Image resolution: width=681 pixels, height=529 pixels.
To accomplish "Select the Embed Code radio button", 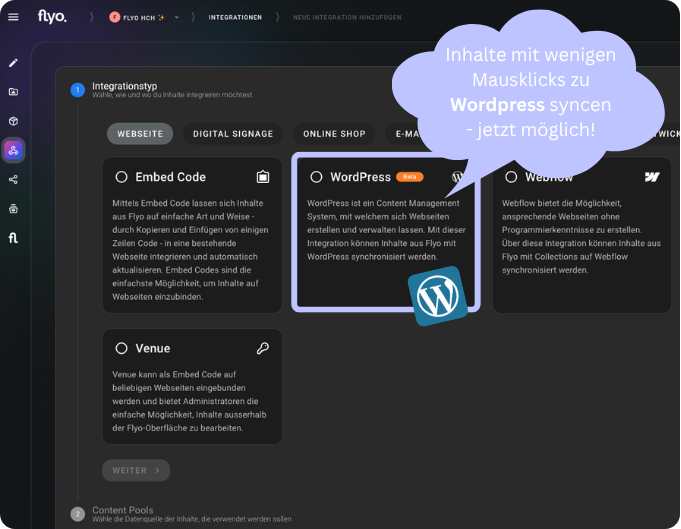I will coord(122,177).
